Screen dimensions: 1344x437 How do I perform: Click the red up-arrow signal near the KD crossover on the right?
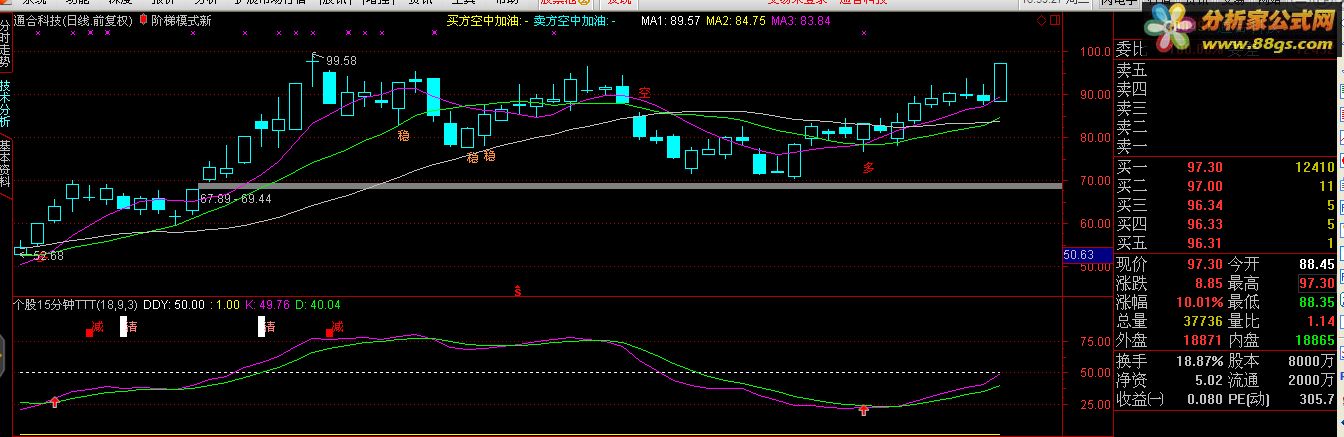click(x=864, y=409)
